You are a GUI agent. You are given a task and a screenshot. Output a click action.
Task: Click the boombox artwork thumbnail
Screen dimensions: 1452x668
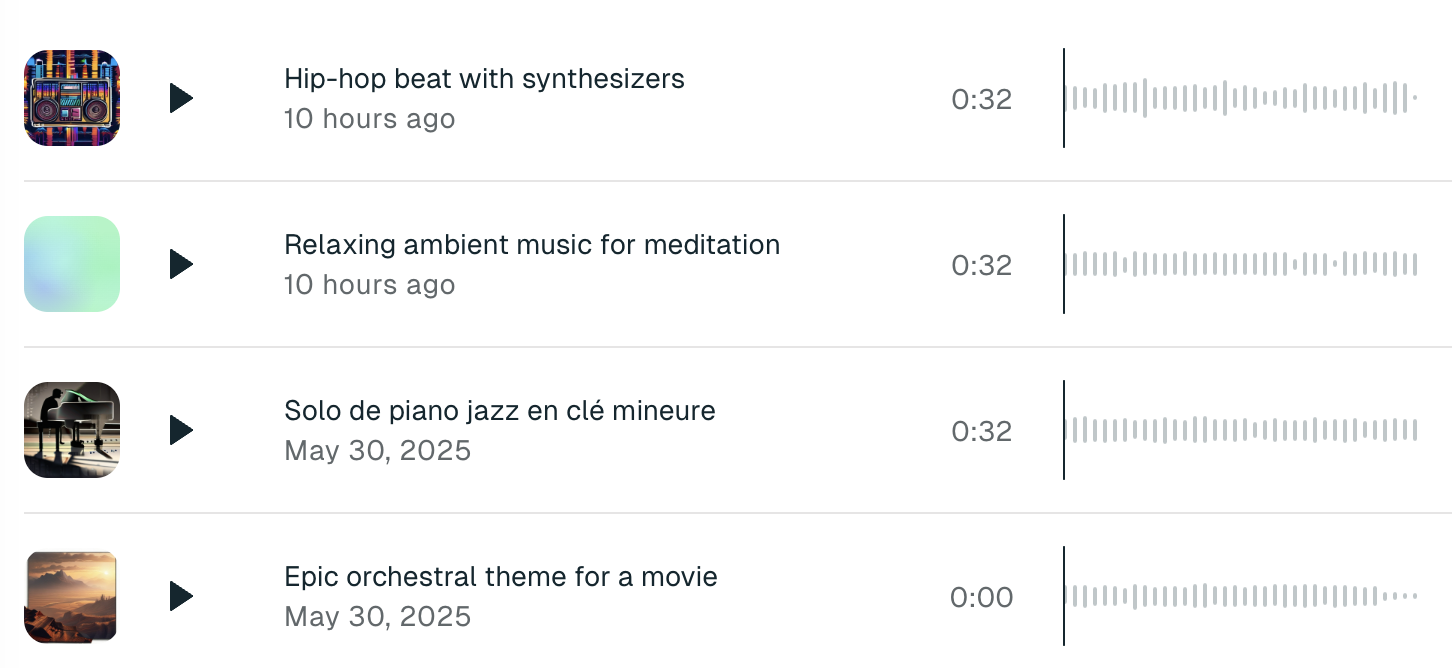(71, 97)
